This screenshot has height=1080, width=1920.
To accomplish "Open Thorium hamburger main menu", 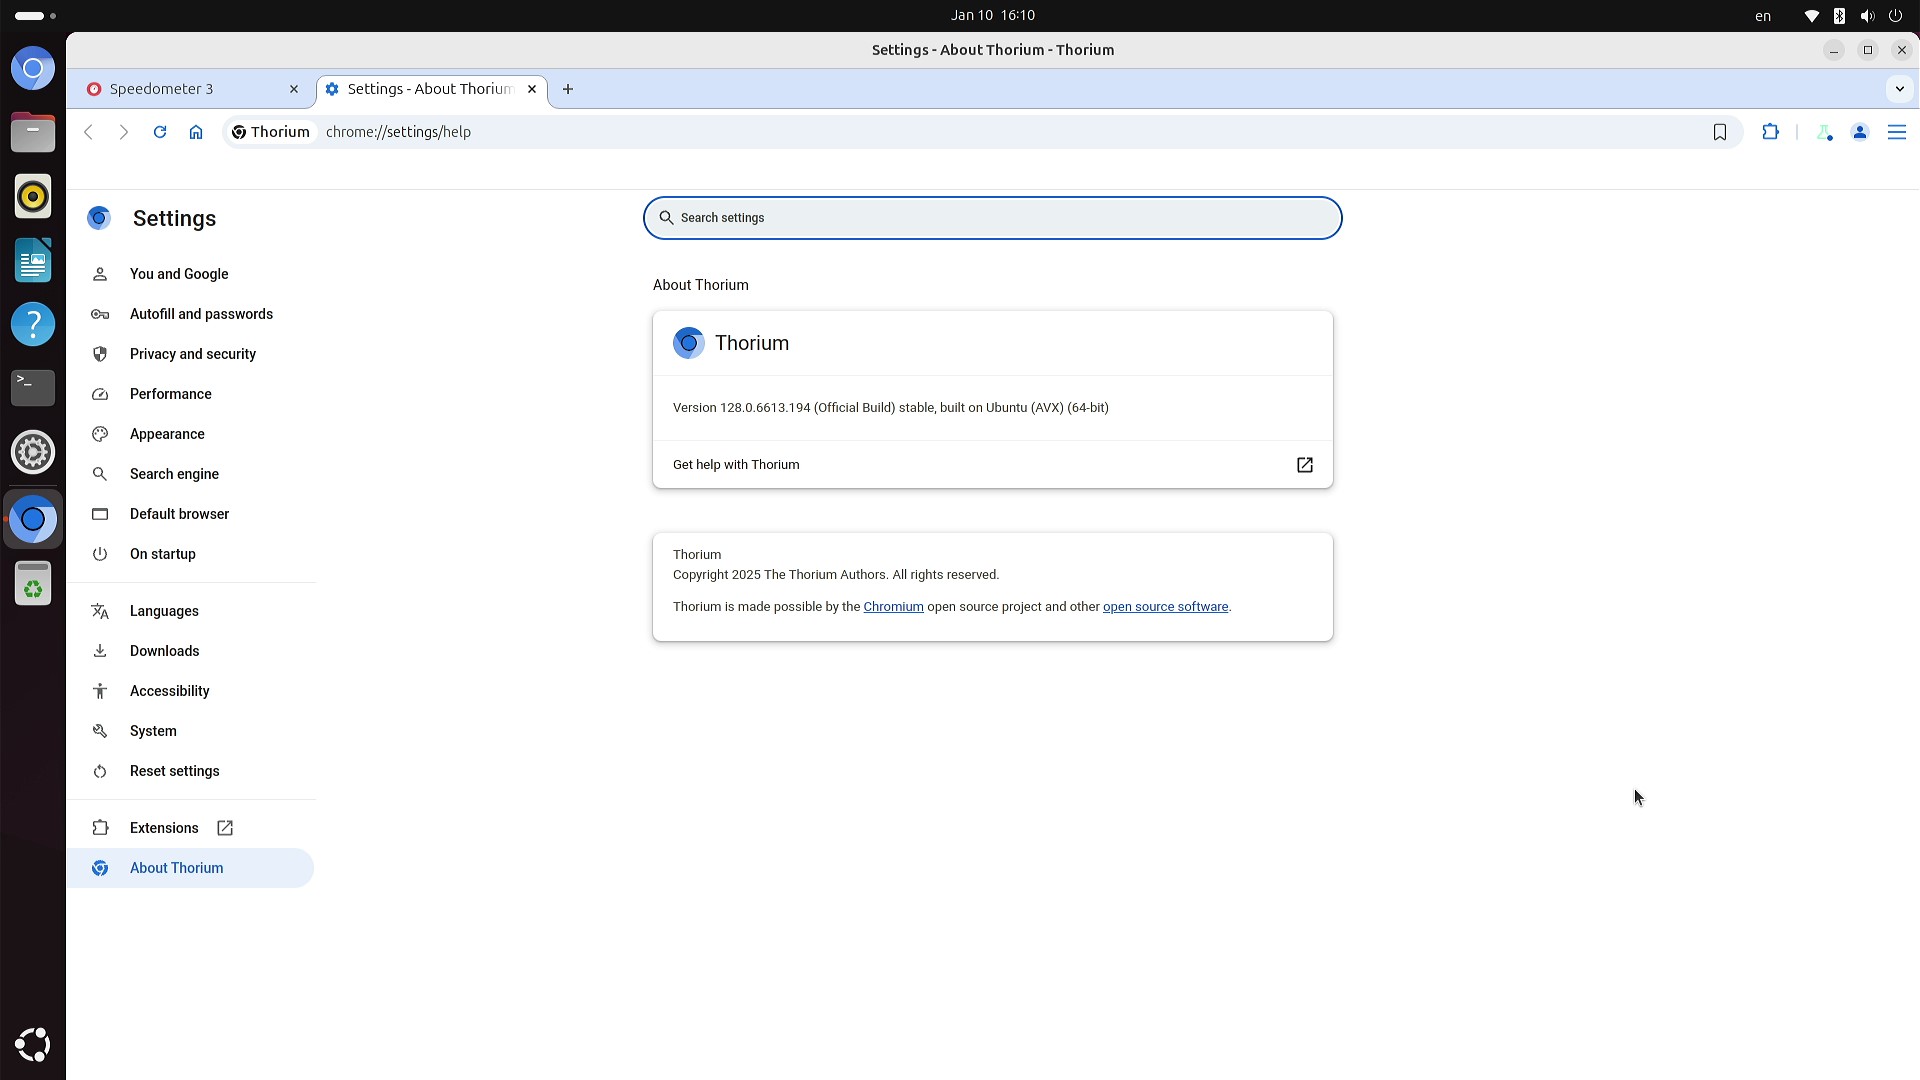I will point(1897,132).
